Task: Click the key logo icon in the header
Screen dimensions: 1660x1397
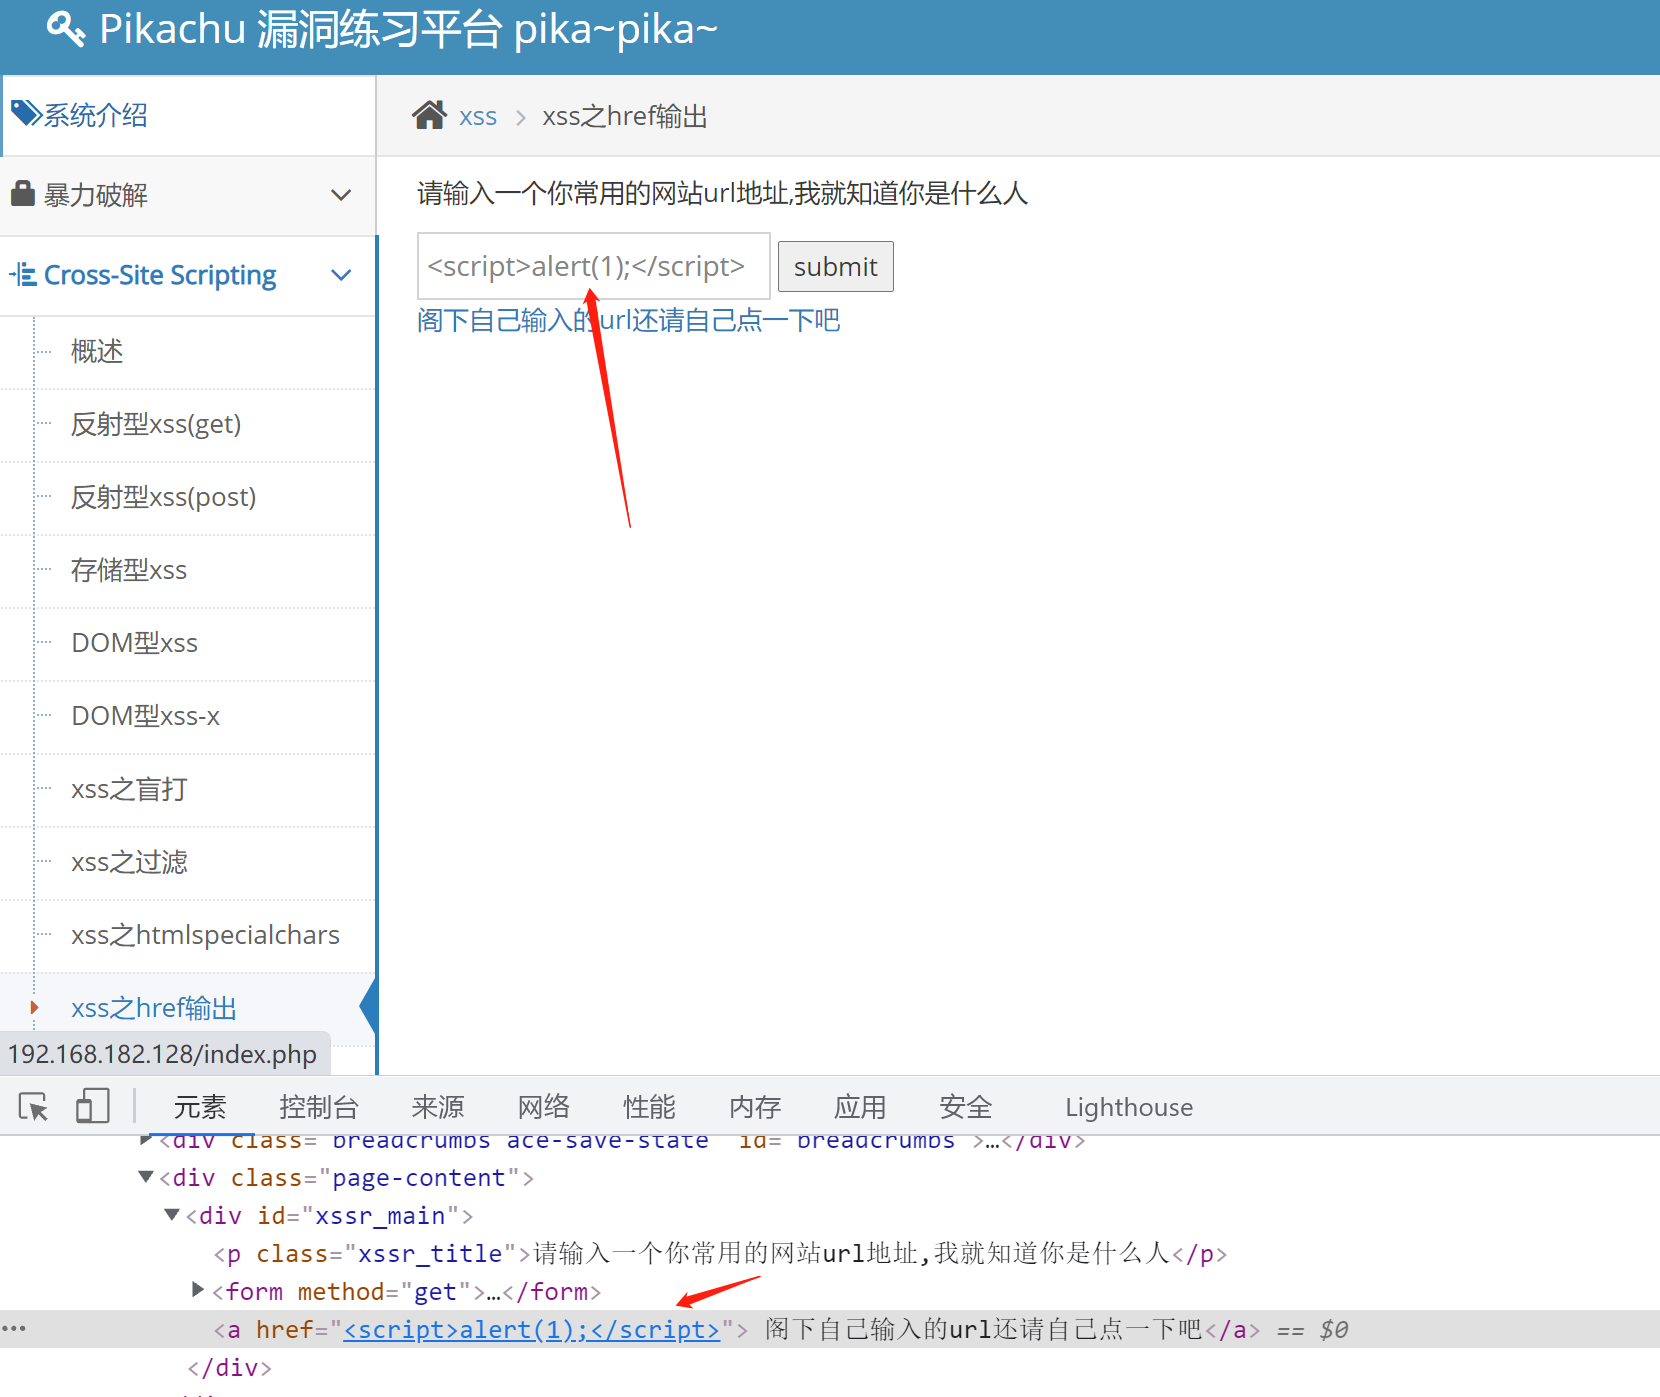Action: pos(66,29)
